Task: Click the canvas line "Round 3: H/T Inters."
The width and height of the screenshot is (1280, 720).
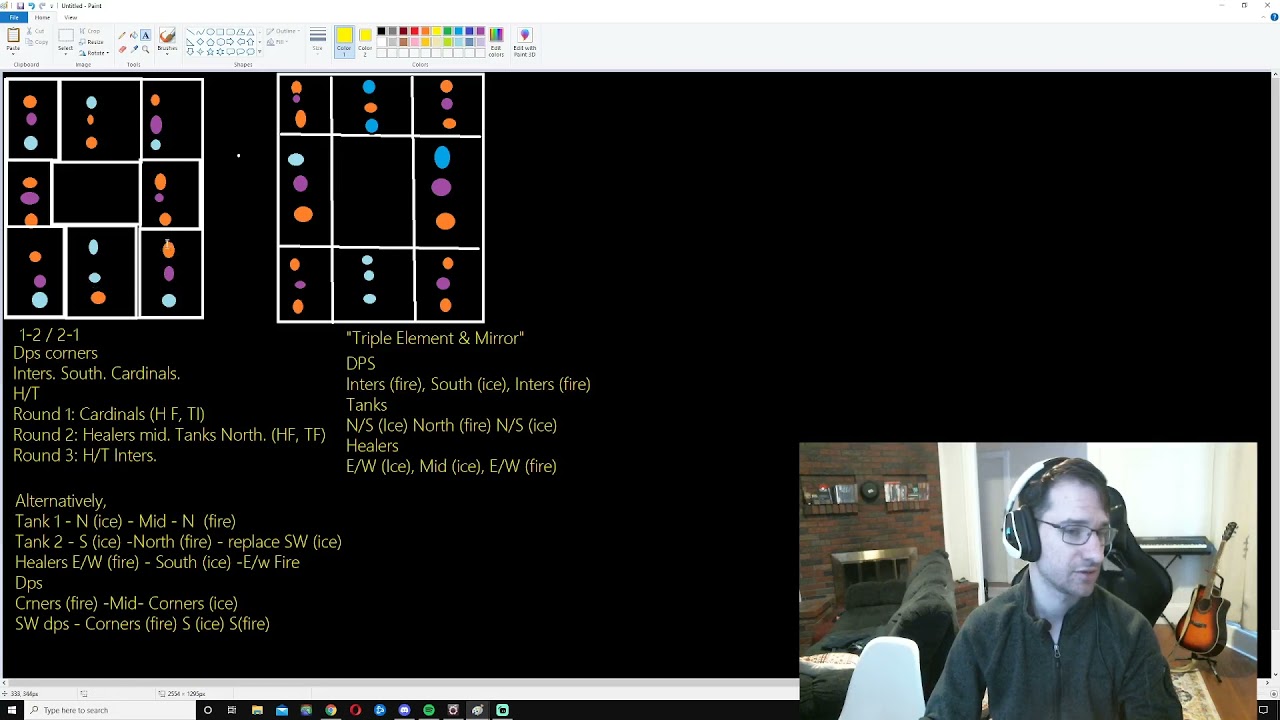Action: pyautogui.click(x=85, y=455)
